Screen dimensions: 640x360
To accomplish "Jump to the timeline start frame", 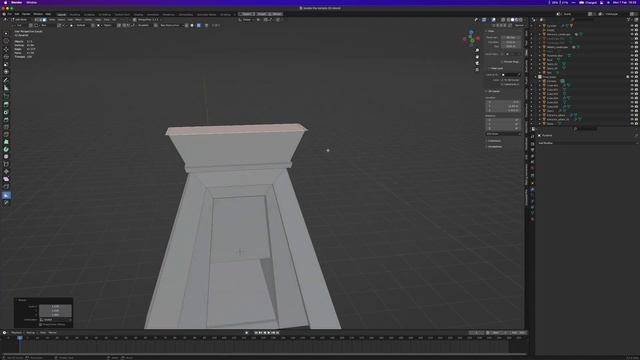I will pos(256,333).
